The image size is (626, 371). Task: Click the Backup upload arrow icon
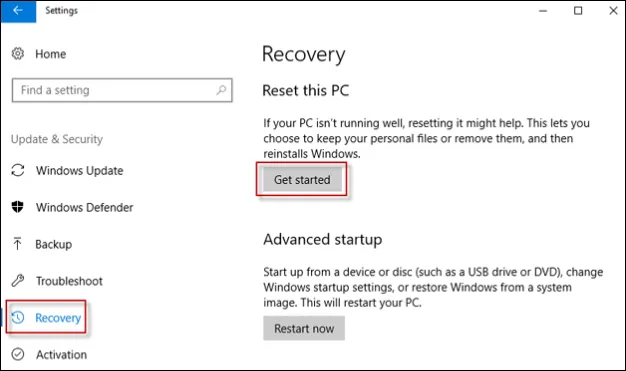(x=17, y=244)
